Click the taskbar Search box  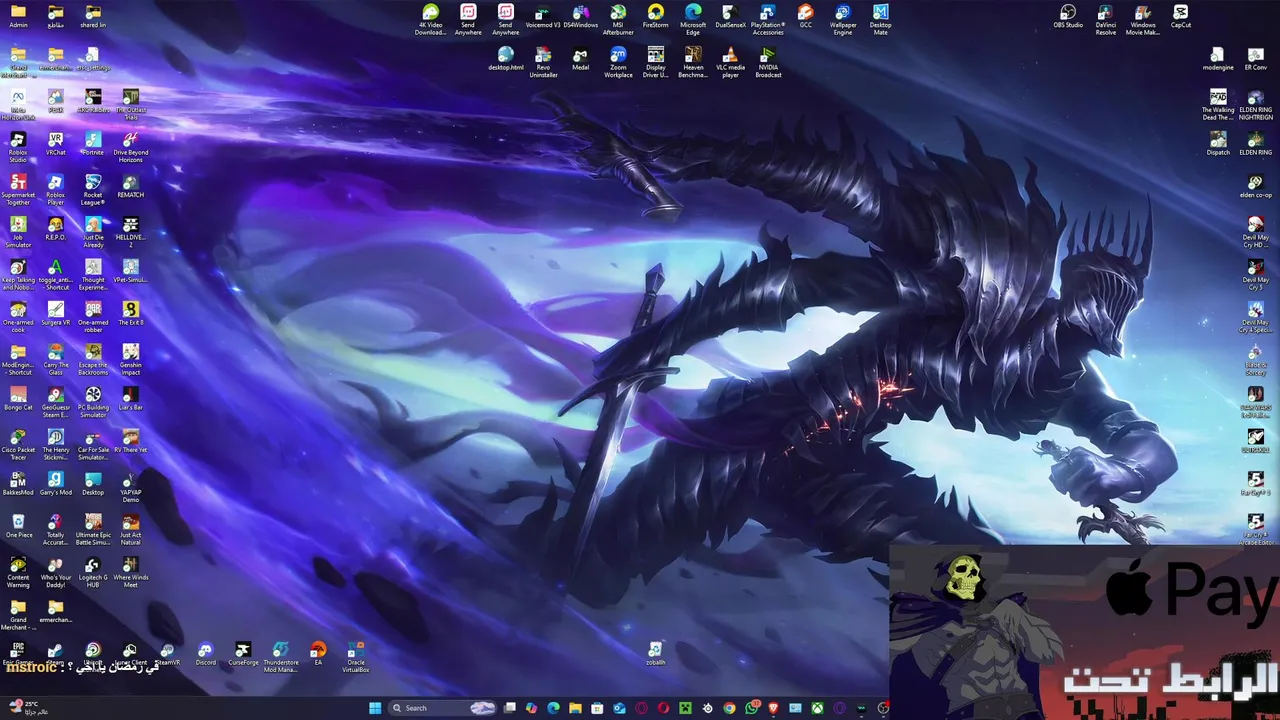(x=442, y=708)
